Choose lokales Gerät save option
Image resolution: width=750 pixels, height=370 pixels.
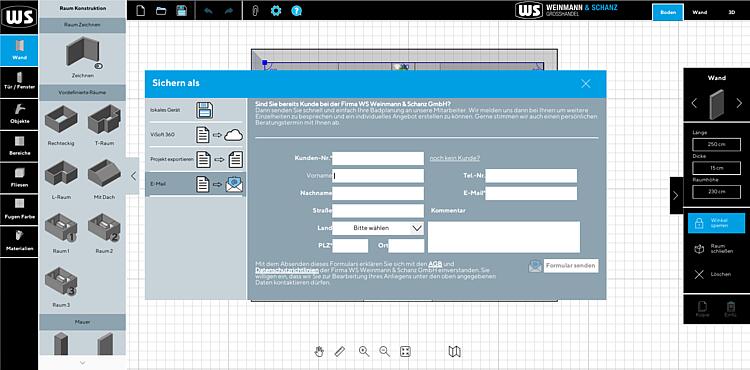click(x=195, y=110)
